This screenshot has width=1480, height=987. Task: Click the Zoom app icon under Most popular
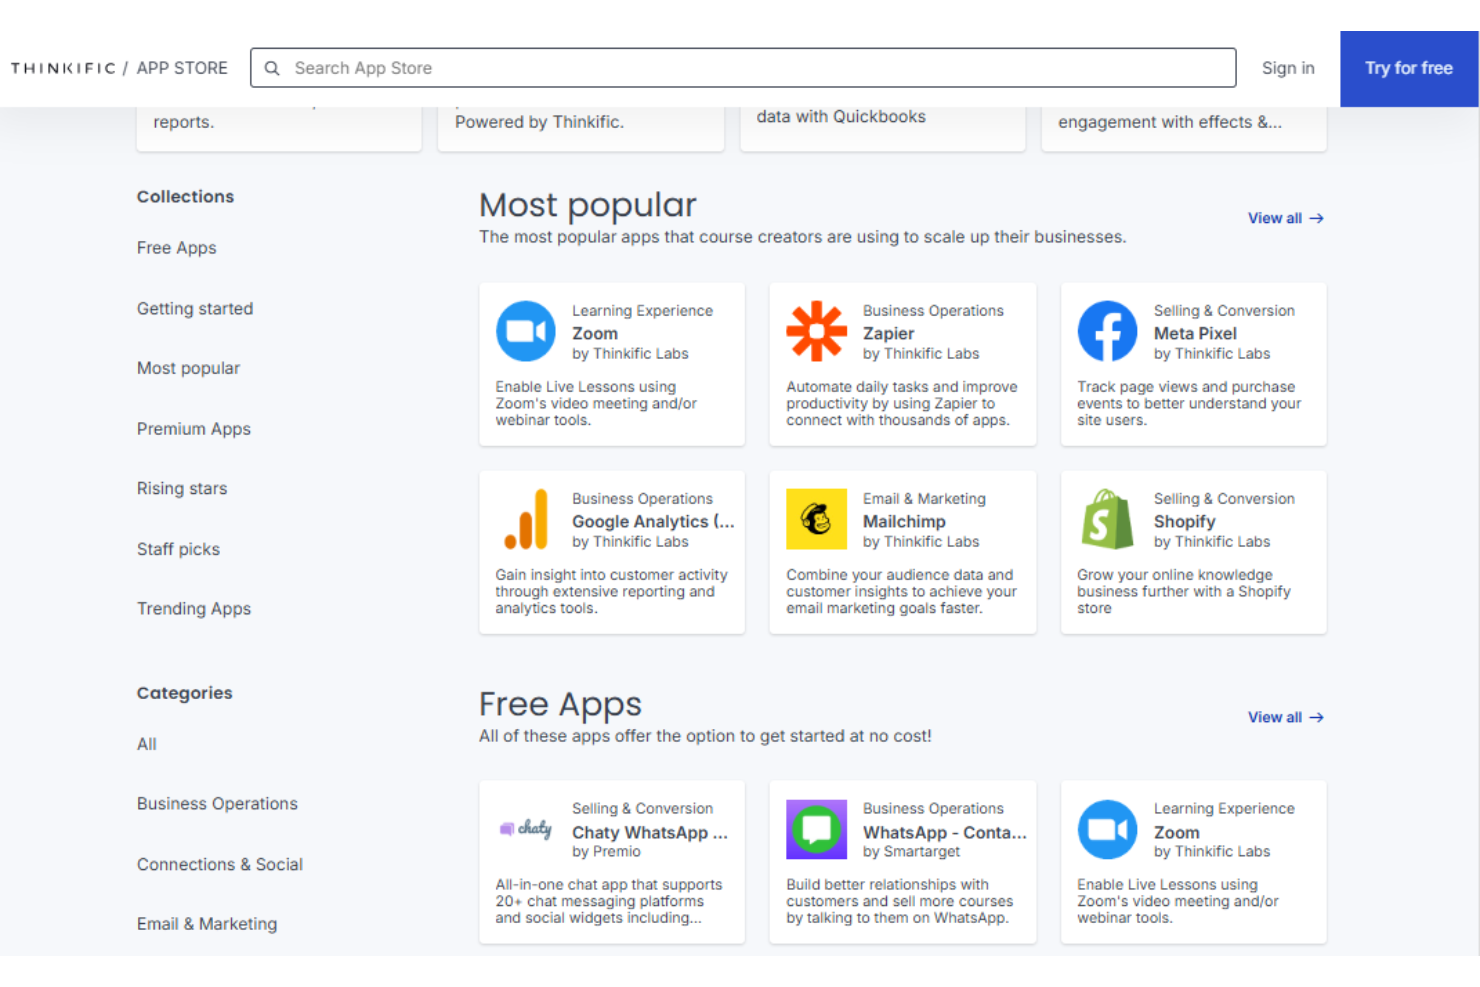[x=525, y=331]
